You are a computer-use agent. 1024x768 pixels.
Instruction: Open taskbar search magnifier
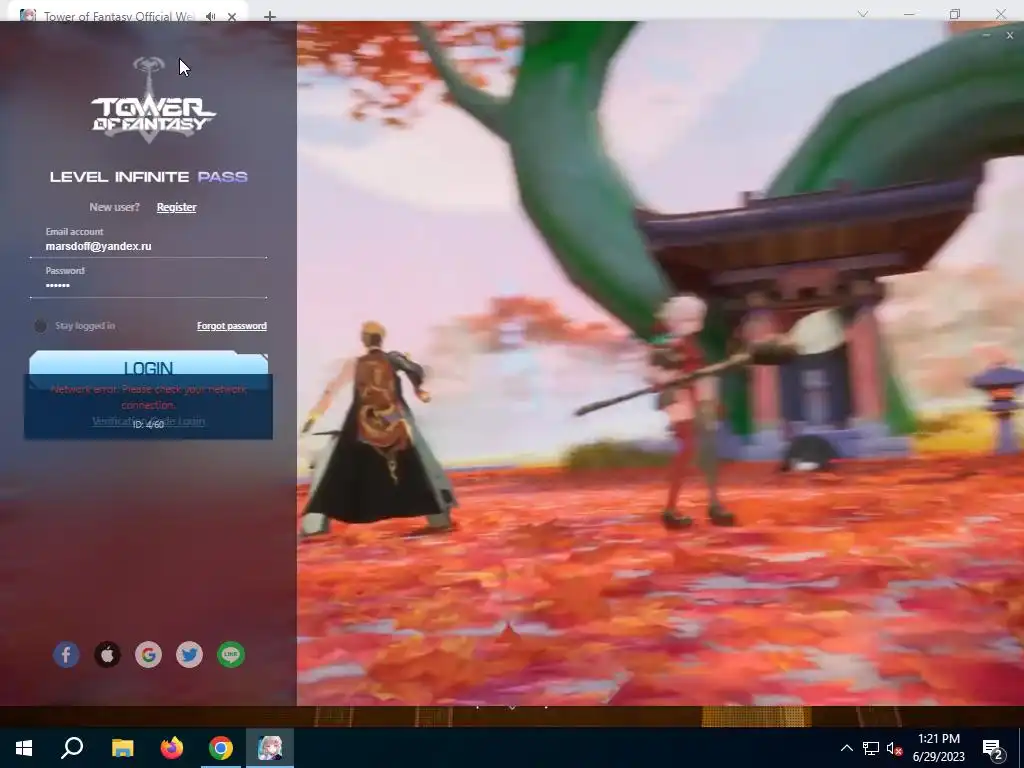tap(72, 748)
